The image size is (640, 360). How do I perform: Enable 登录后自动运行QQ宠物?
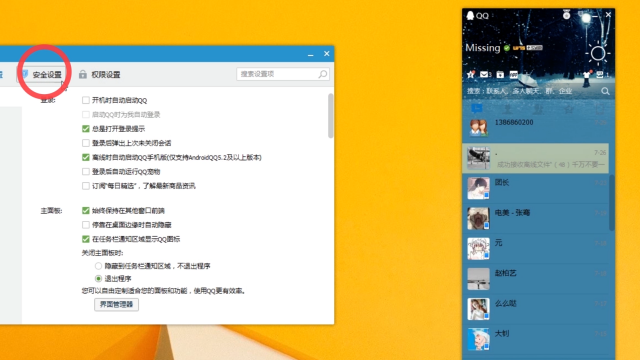pos(86,171)
